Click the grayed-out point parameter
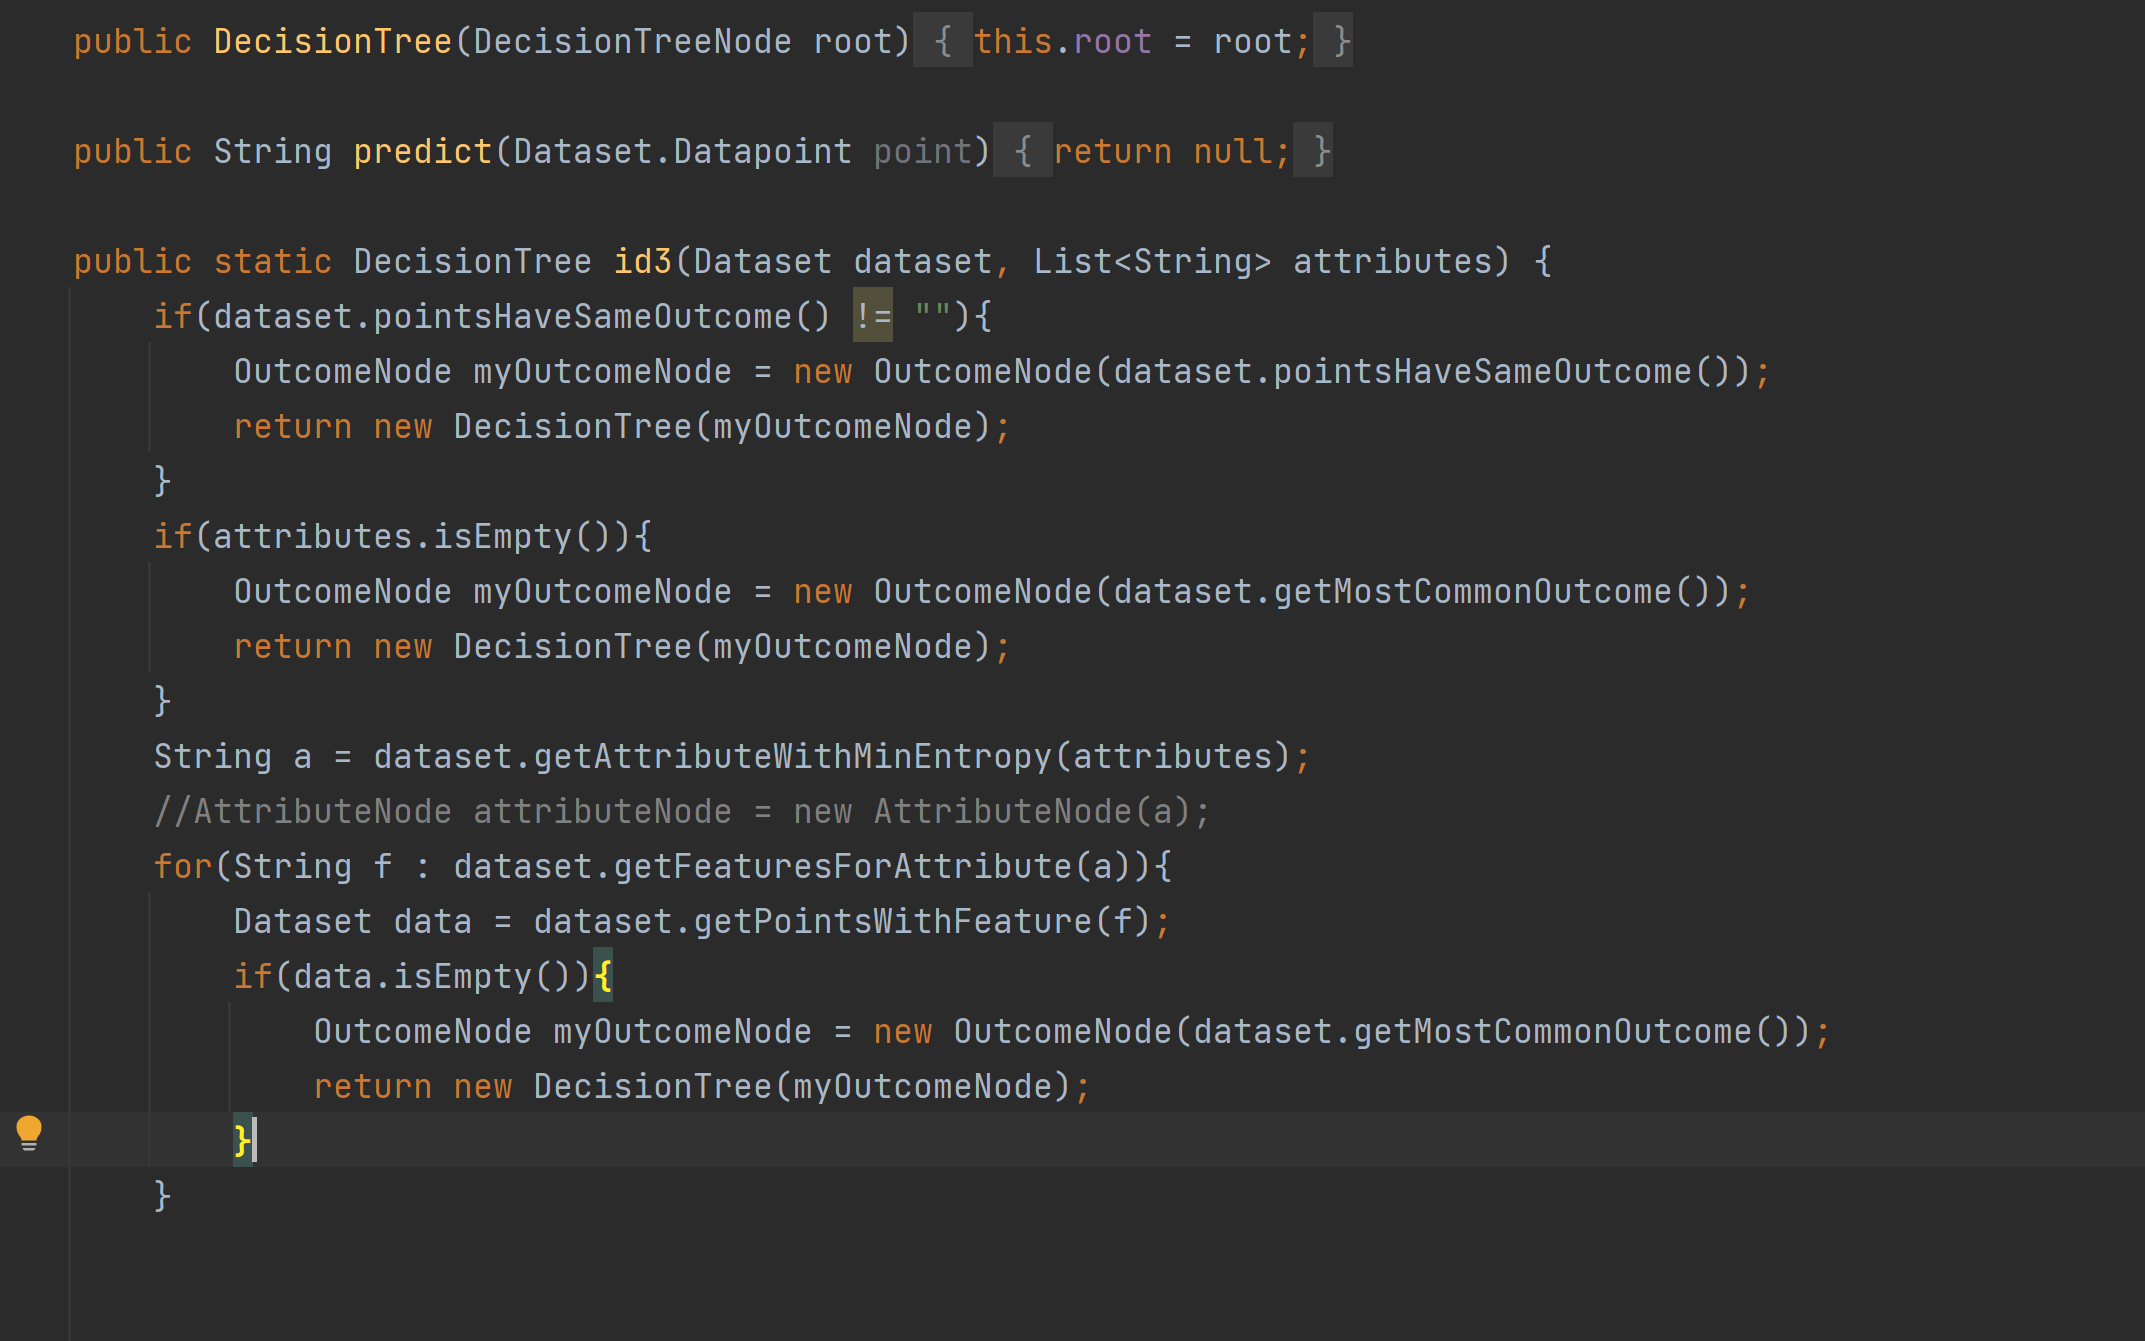2145x1341 pixels. tap(922, 151)
